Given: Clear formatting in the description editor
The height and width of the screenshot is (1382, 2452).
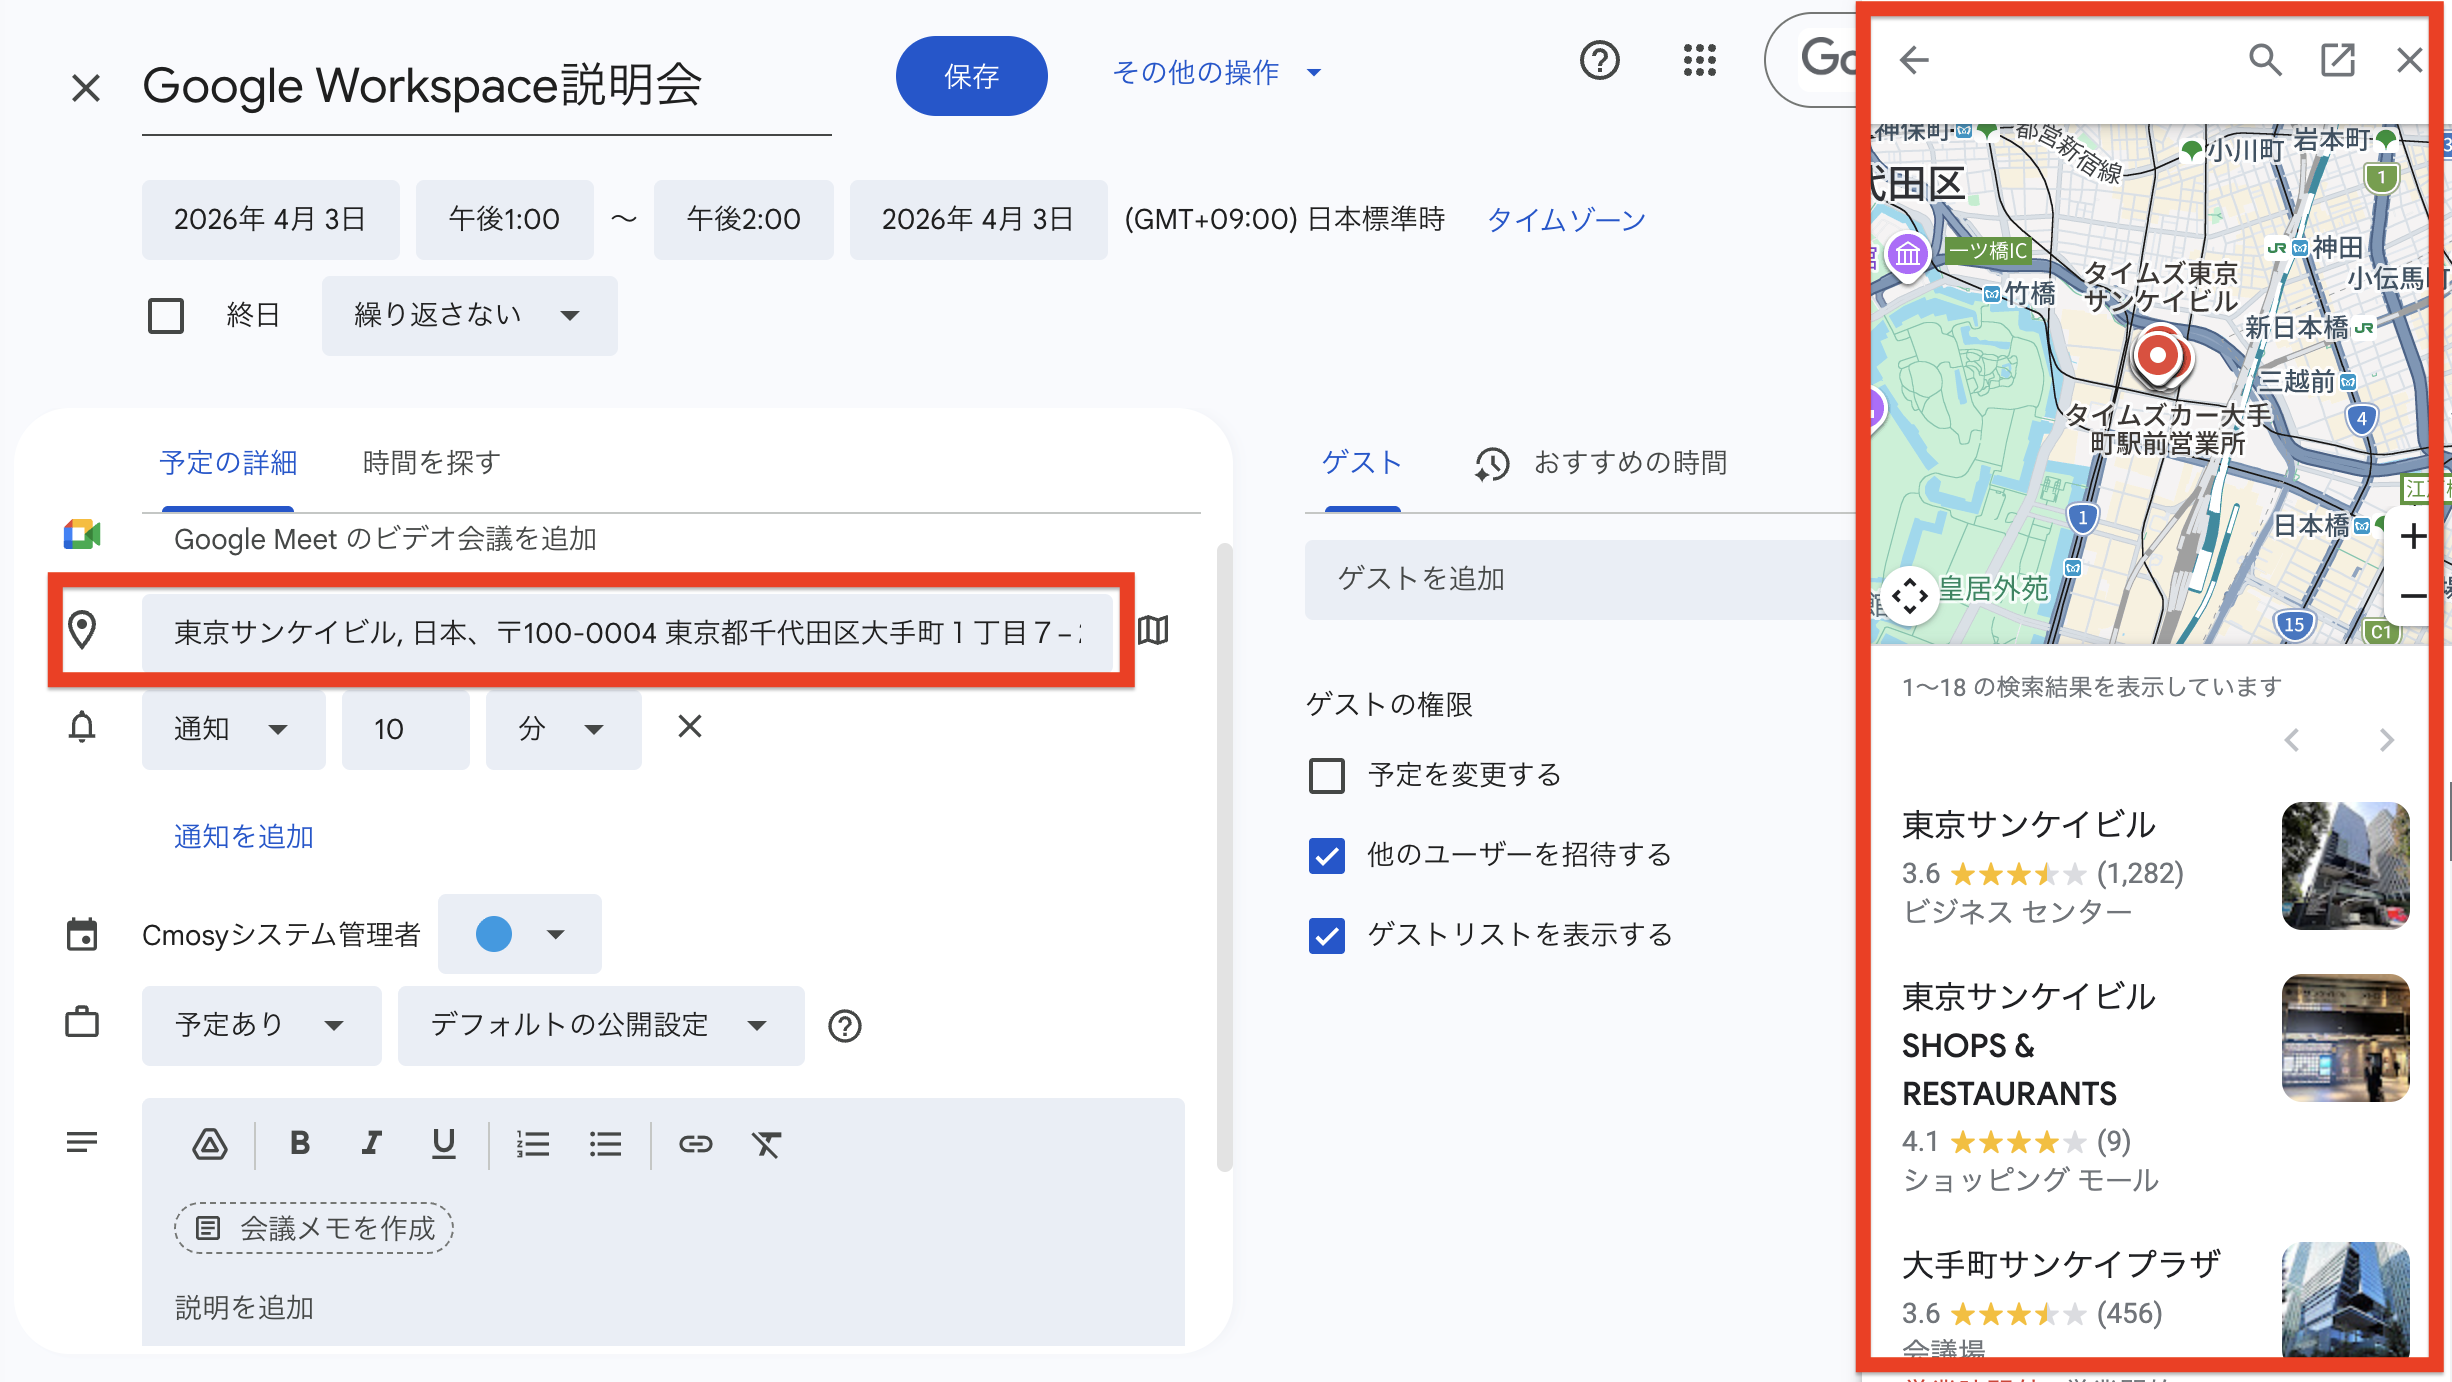Looking at the screenshot, I should coord(766,1143).
